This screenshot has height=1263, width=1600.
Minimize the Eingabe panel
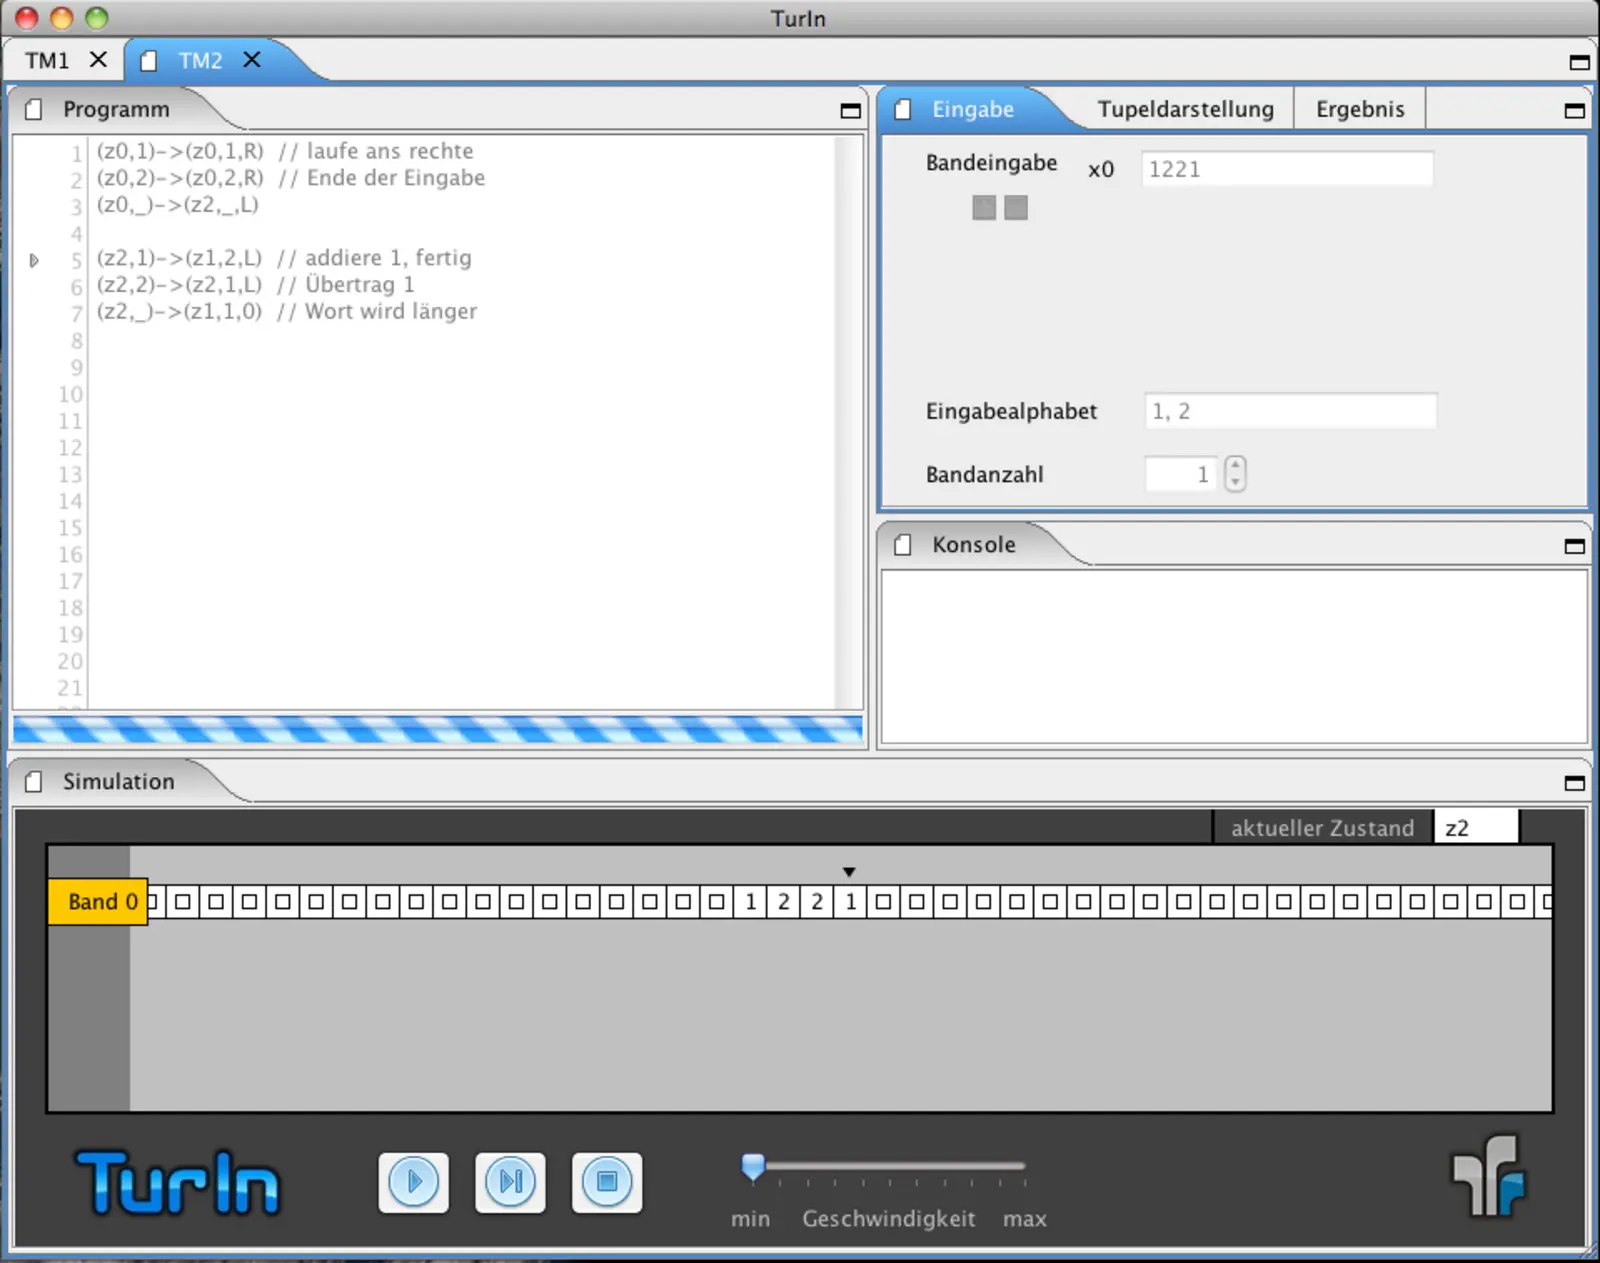1574,111
